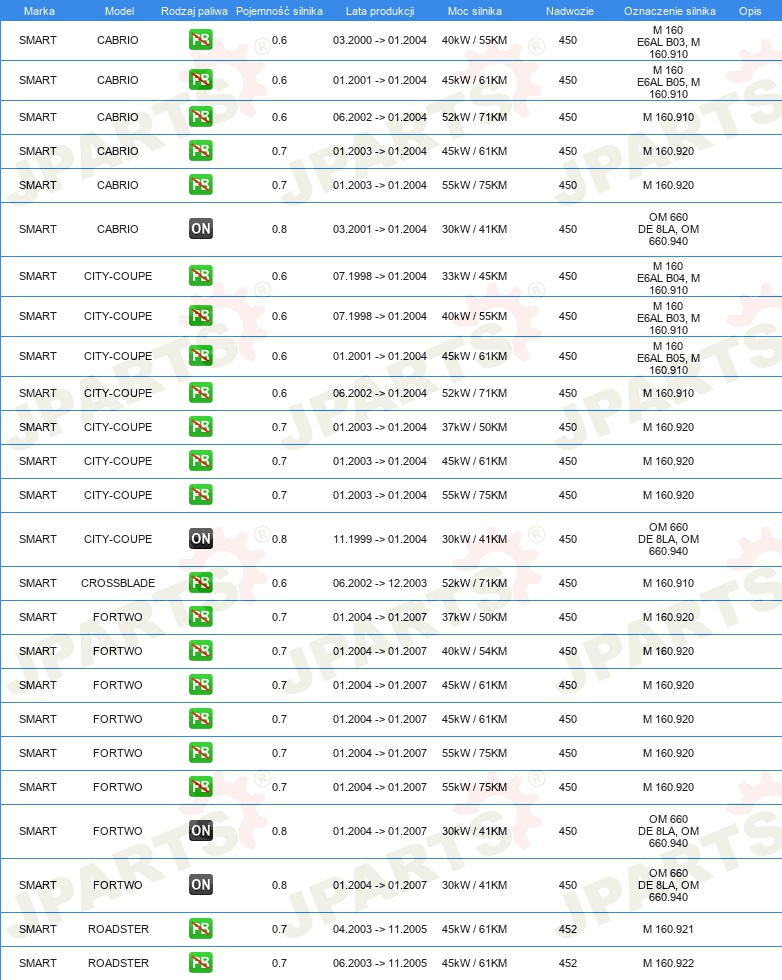Click the date range 11.1999 -> 01.2004
The image size is (782, 980).
coord(380,539)
